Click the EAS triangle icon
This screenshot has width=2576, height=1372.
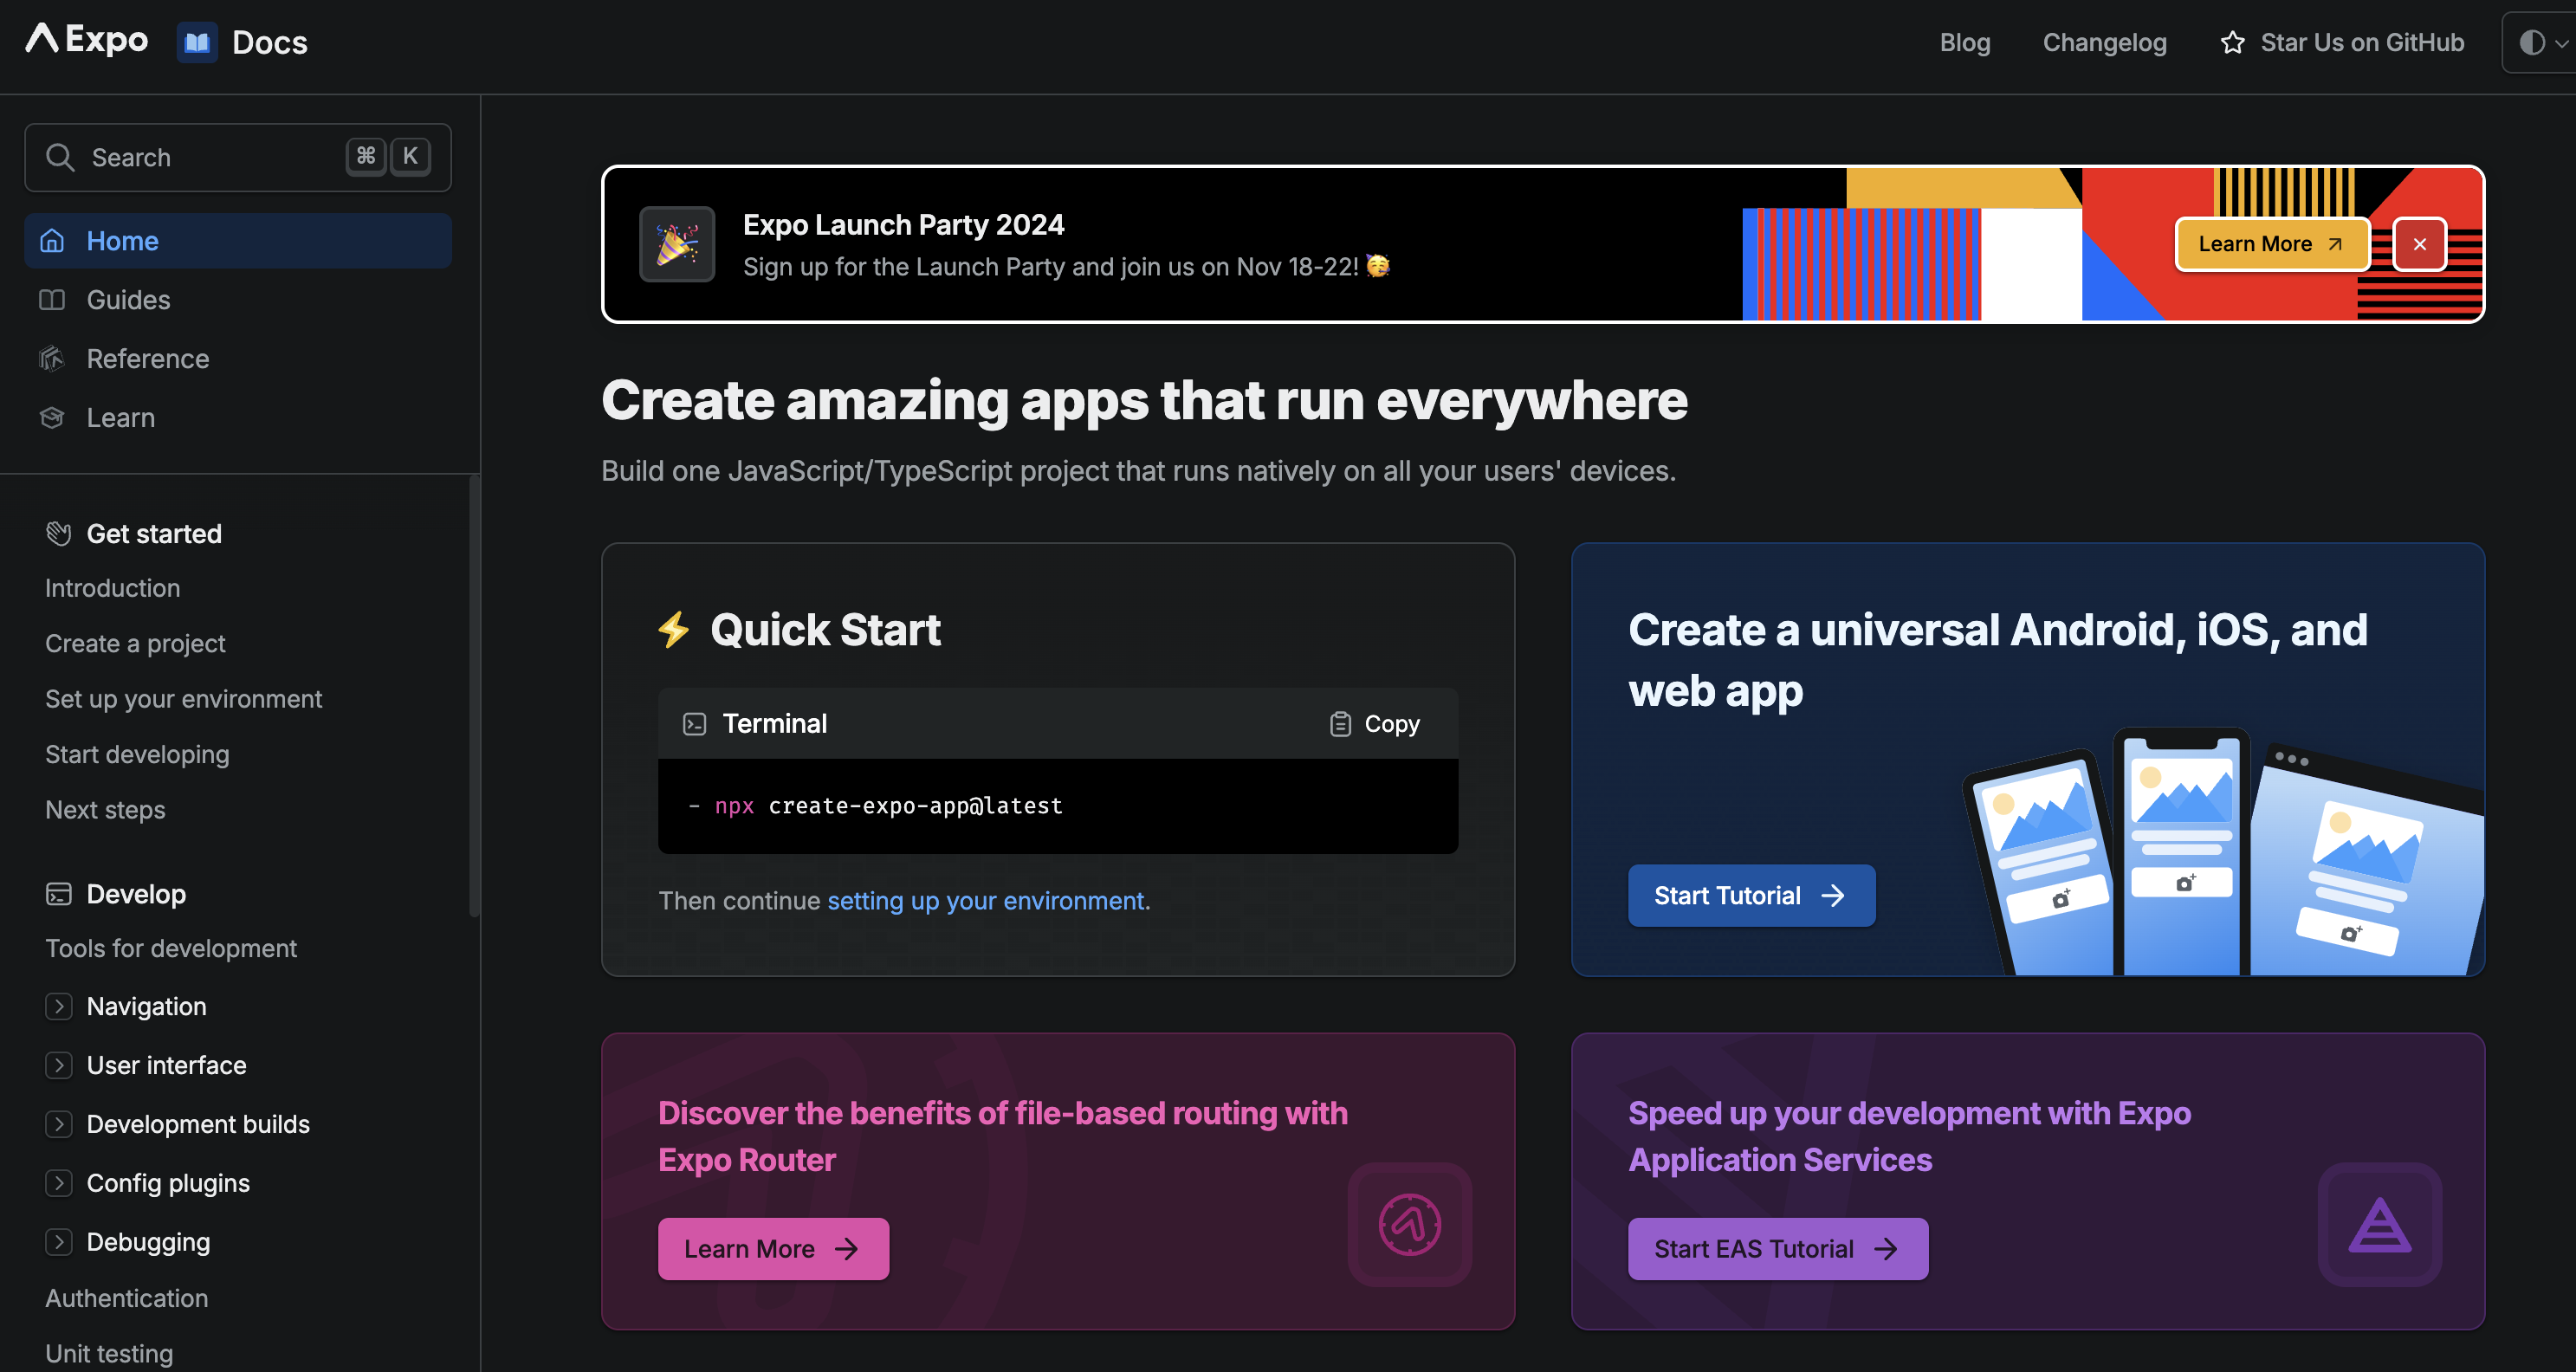tap(2379, 1224)
